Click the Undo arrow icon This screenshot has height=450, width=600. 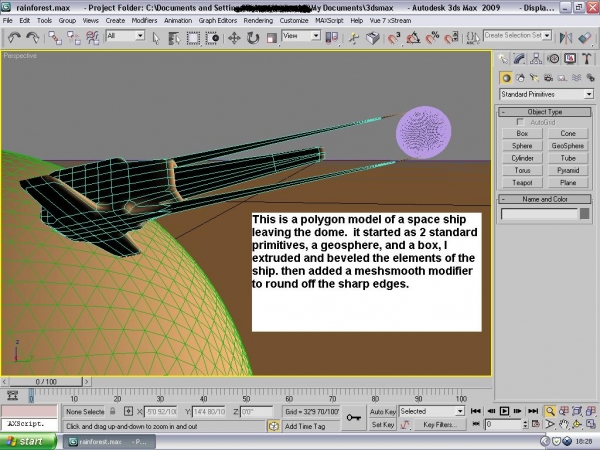[x=14, y=38]
